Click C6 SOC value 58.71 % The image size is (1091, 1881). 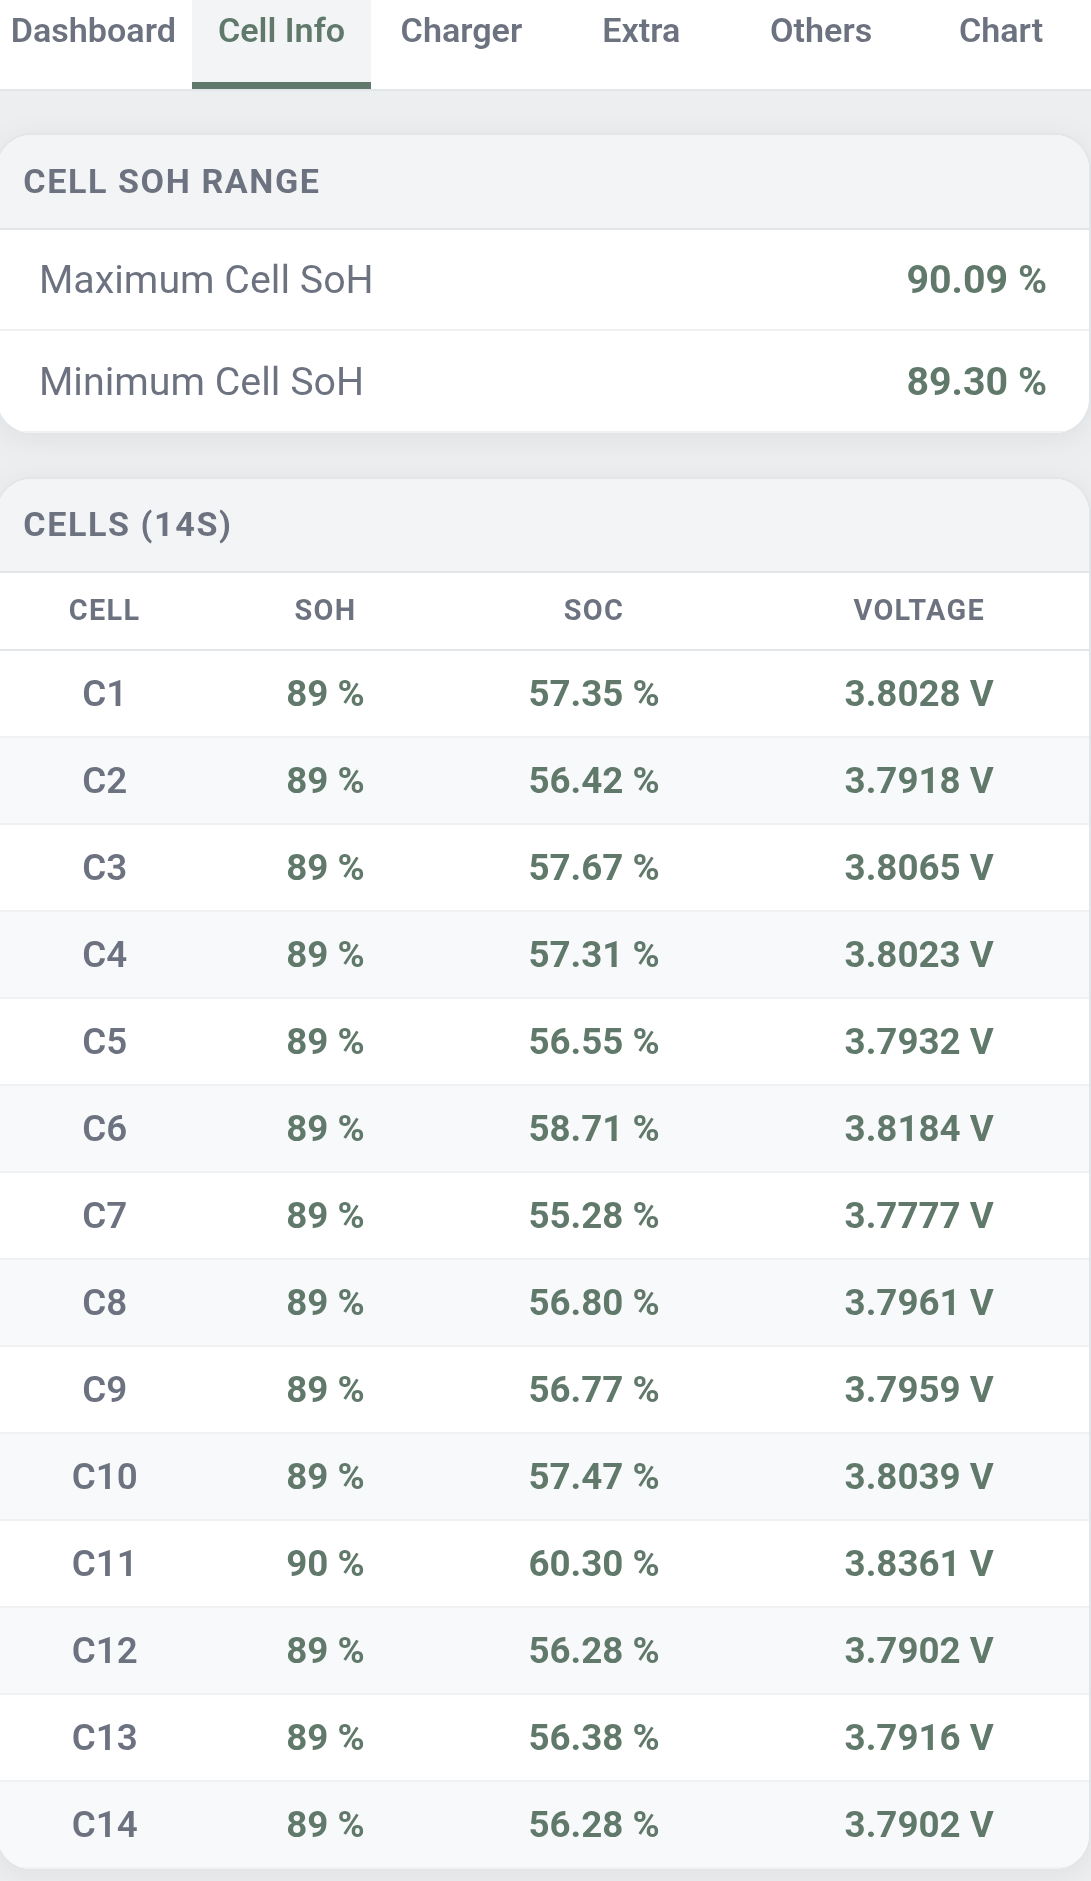(x=594, y=1129)
